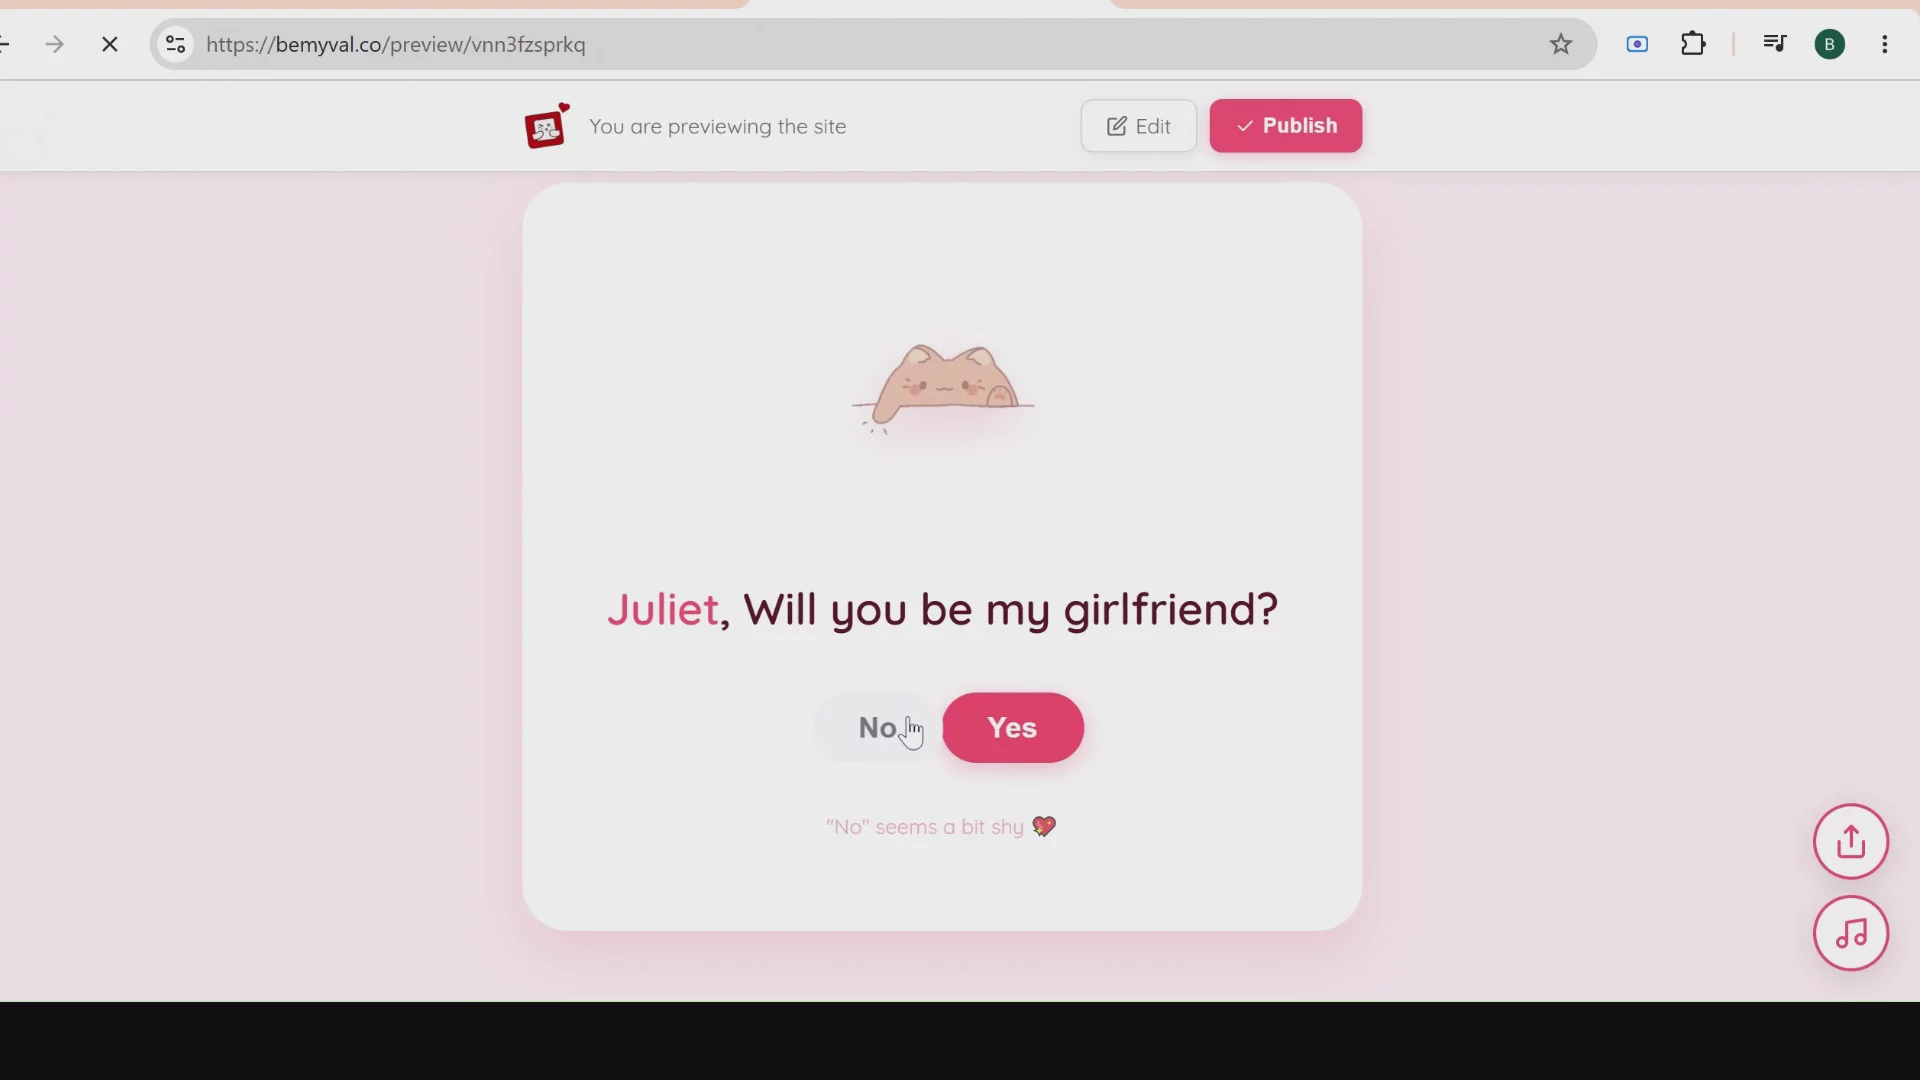Click "Will you be my girlfriend?" heading
Image resolution: width=1920 pixels, height=1080 pixels.
click(1011, 610)
